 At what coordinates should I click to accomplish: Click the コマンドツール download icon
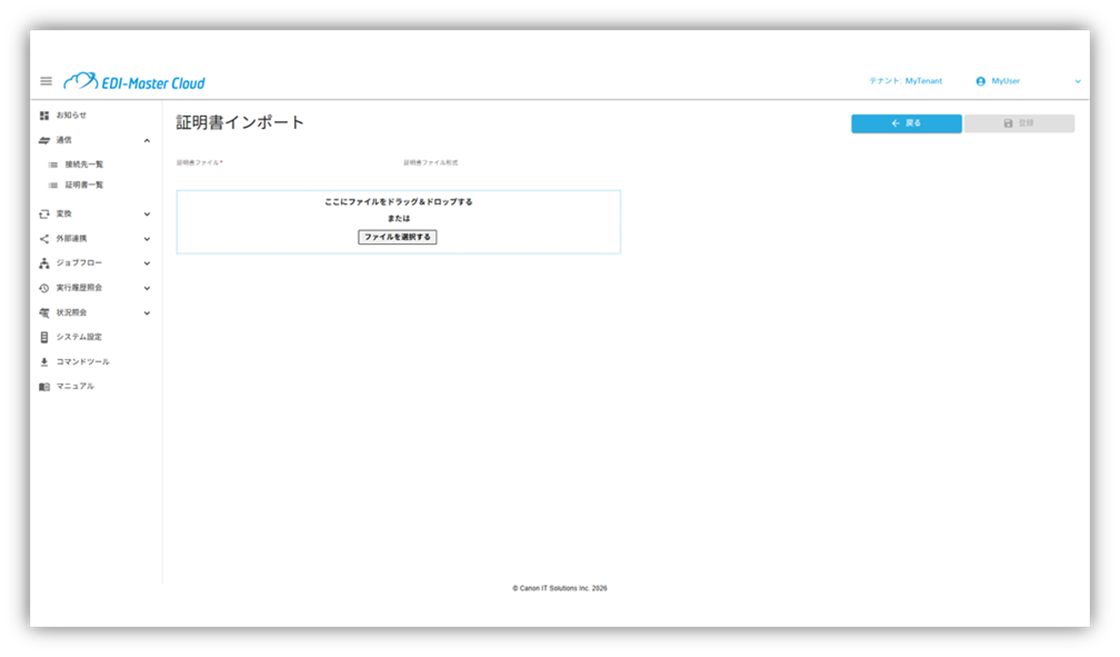click(x=43, y=361)
